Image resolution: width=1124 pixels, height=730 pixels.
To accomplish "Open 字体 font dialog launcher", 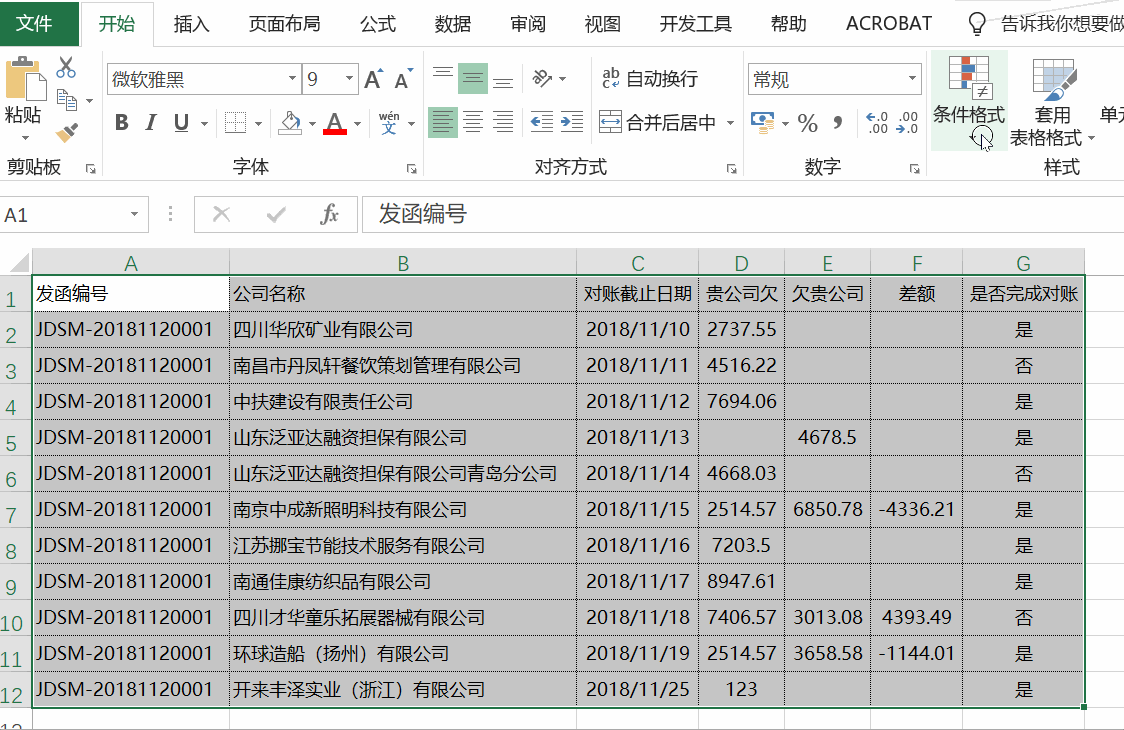I will [x=411, y=169].
